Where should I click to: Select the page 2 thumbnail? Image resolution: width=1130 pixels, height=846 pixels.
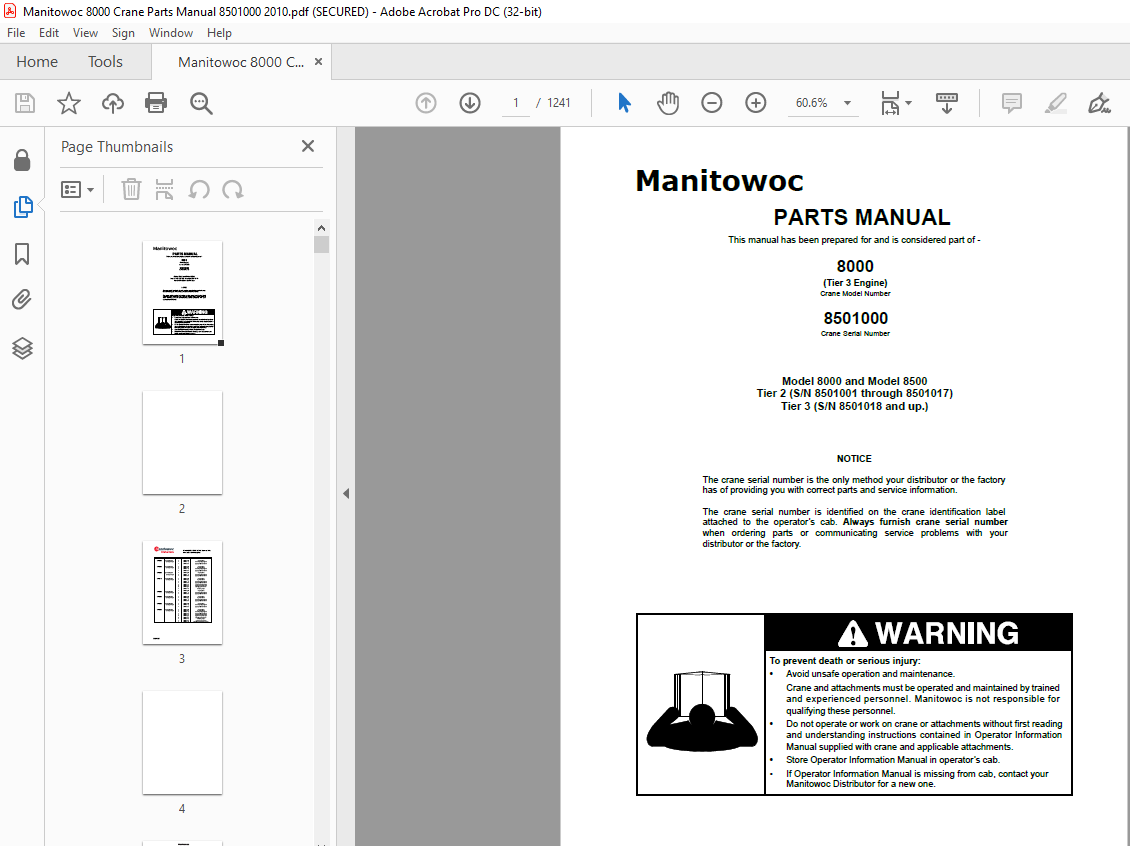[x=182, y=442]
